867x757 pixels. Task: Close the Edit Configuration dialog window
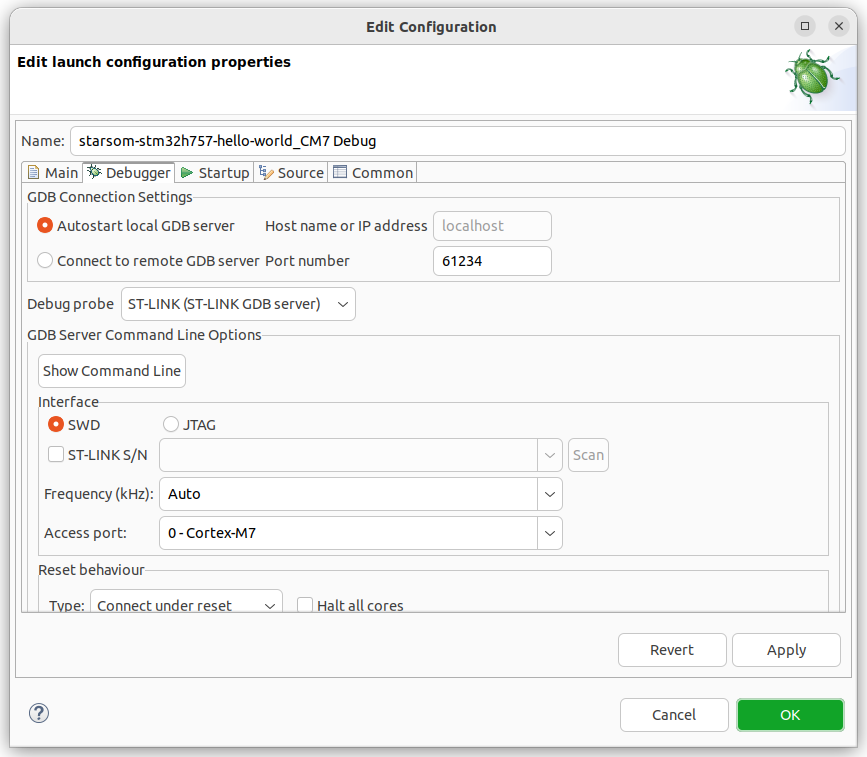pos(838,26)
